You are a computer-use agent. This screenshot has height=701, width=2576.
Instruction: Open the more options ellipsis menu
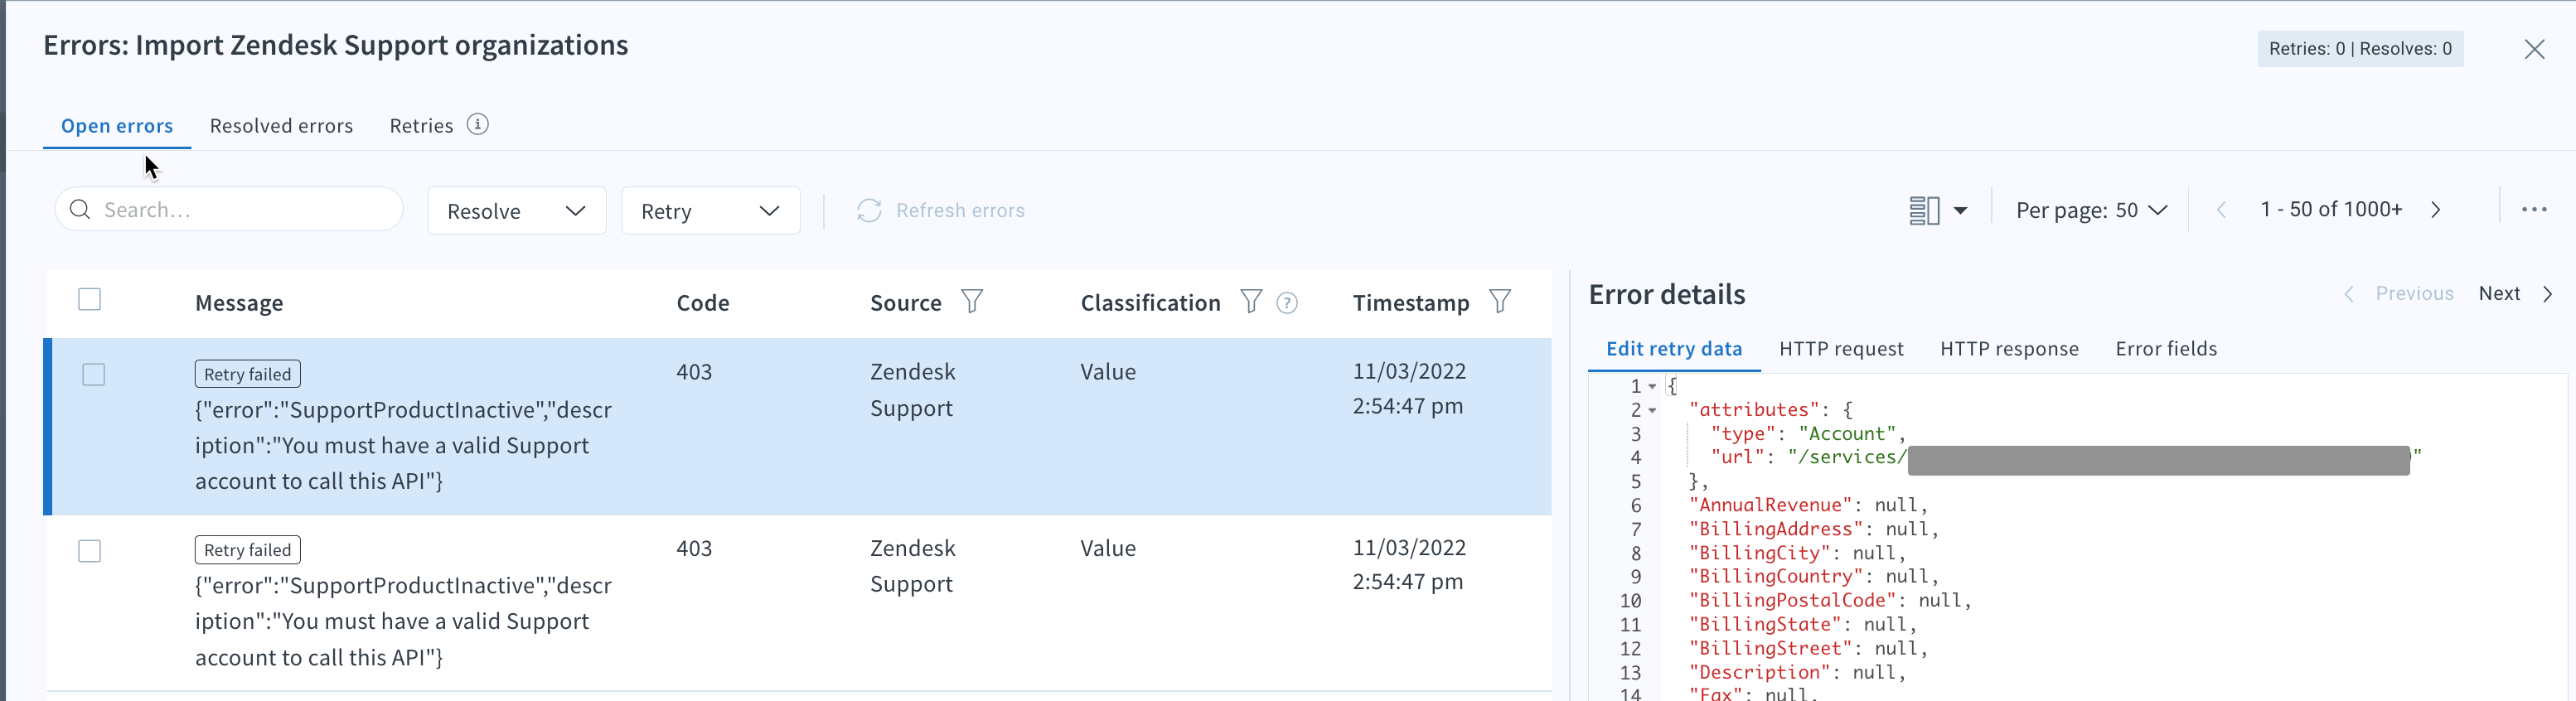click(2534, 210)
